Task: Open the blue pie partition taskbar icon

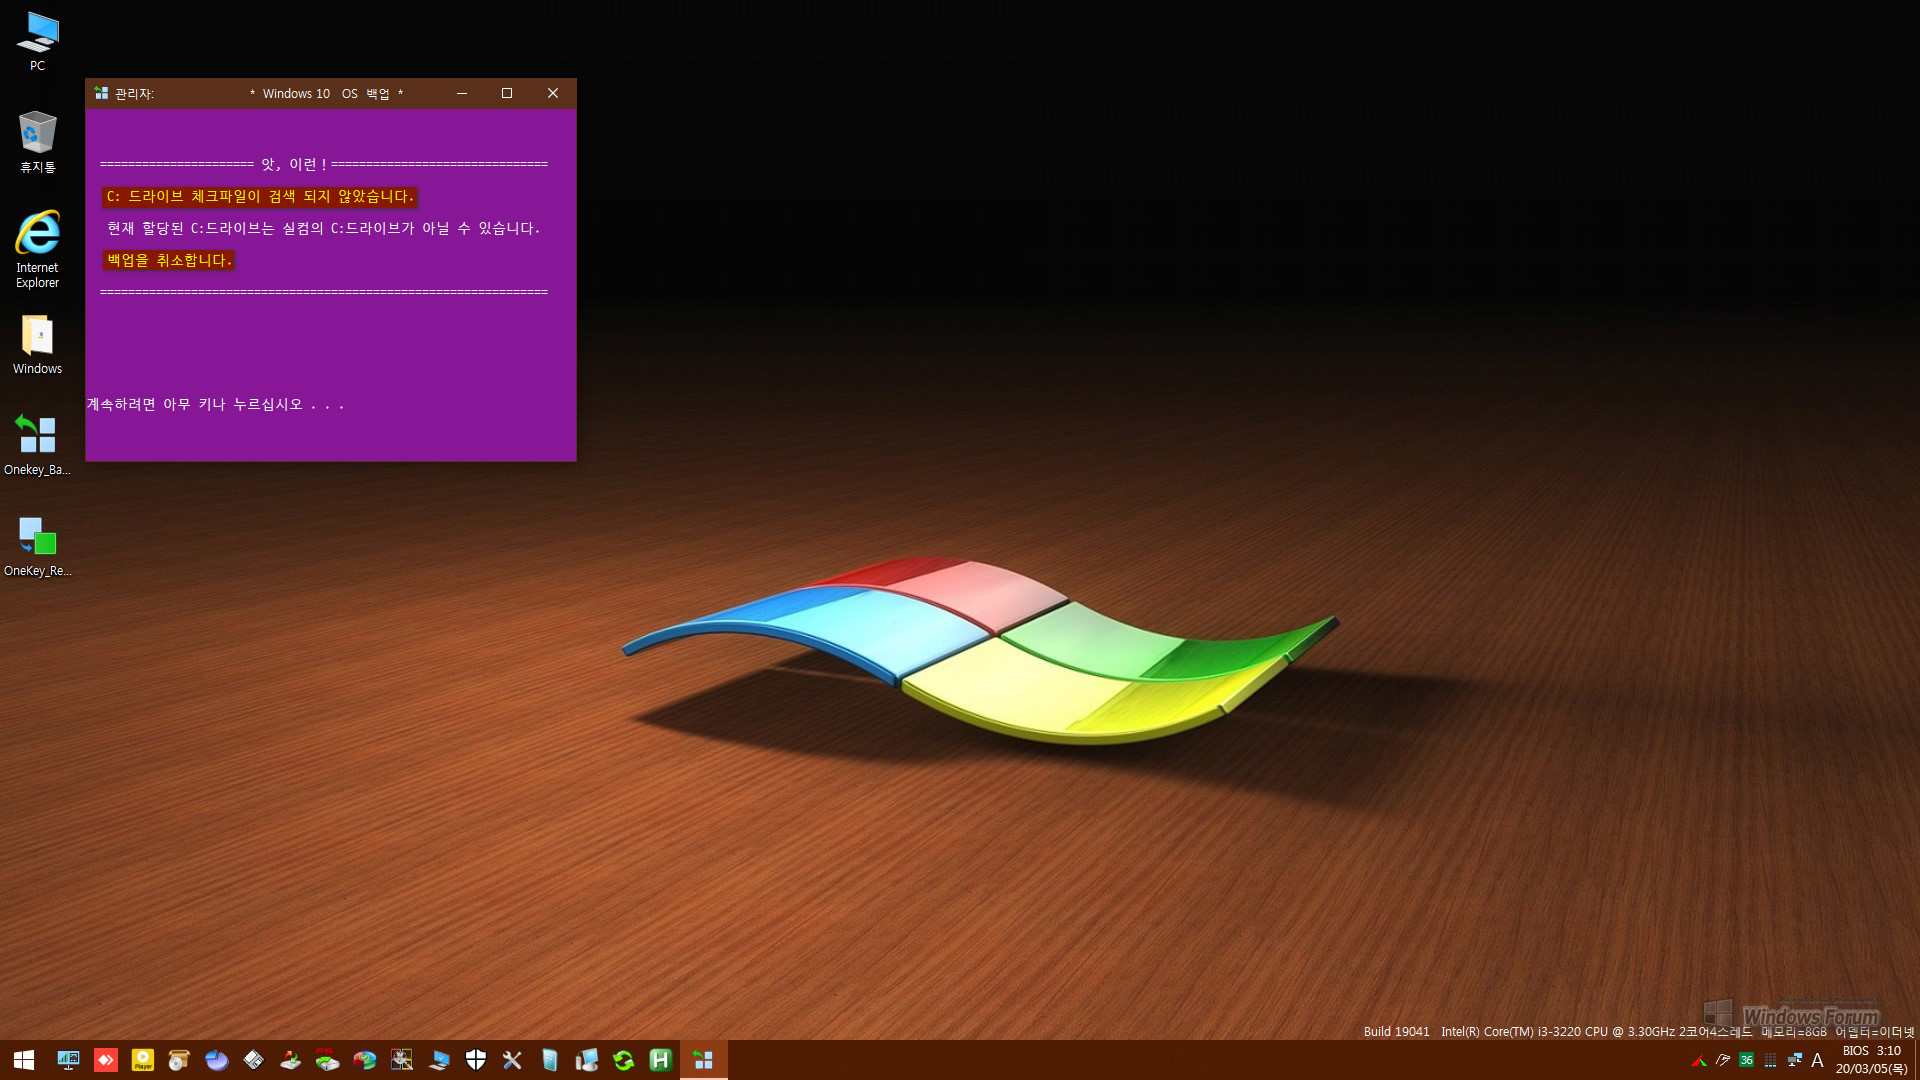Action: tap(217, 1060)
